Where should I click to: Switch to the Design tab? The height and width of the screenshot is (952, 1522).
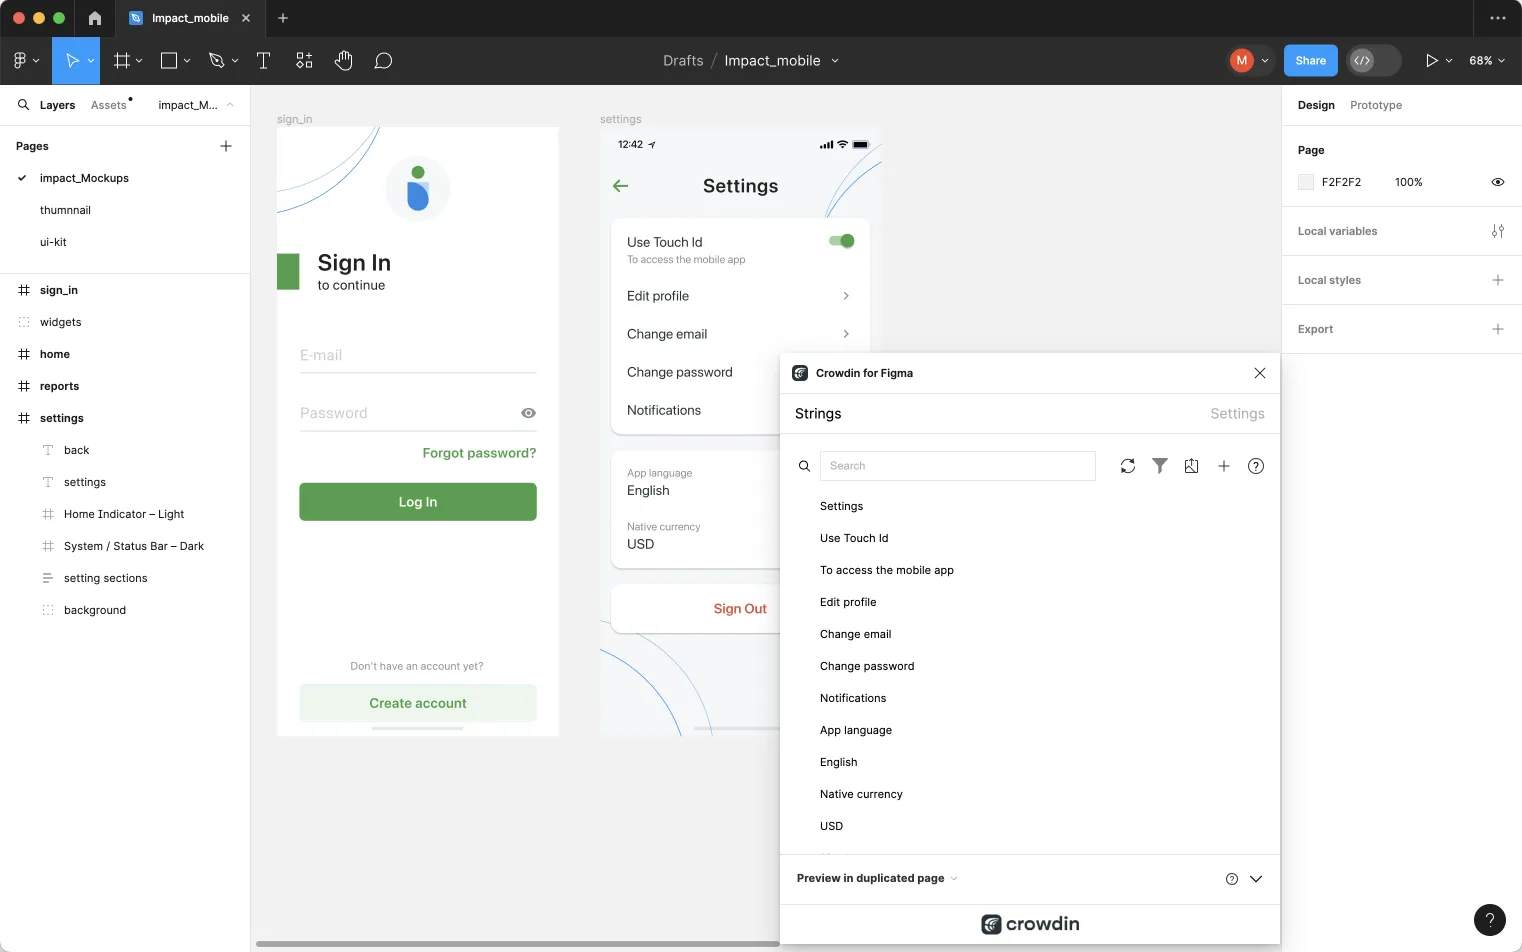1316,105
